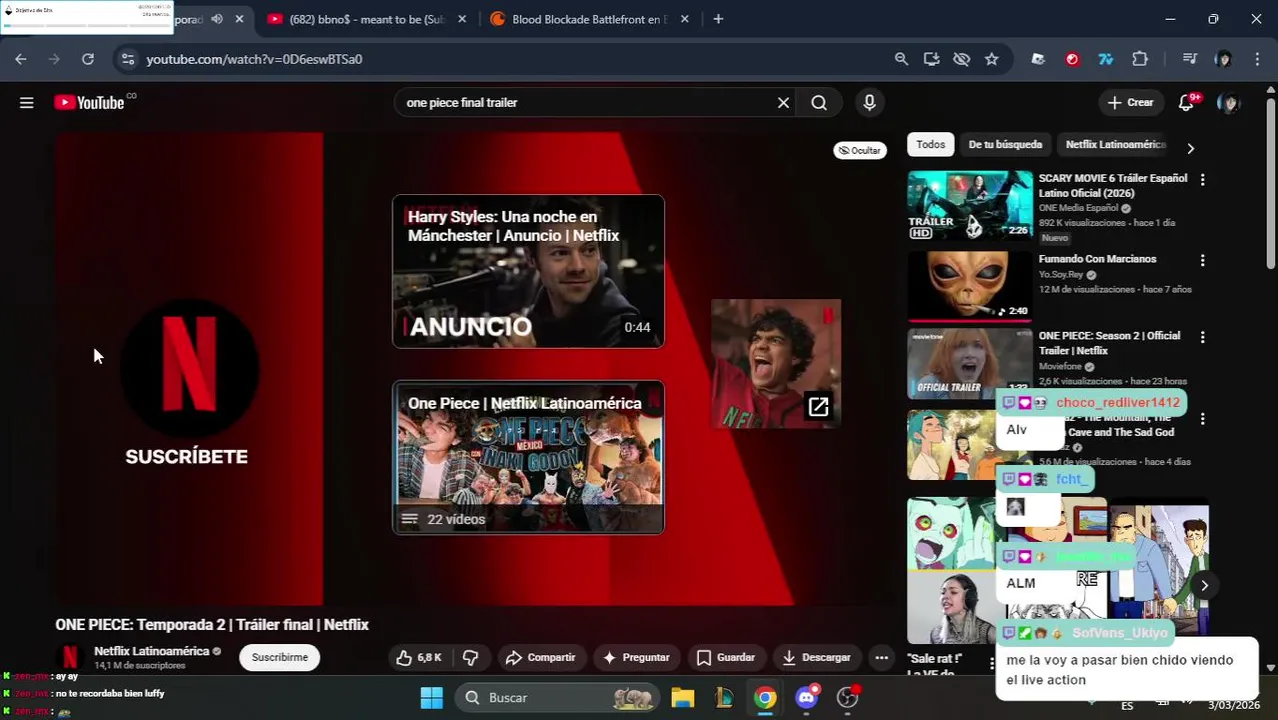Select the Netflix Latinoamérica filter chip

click(1116, 145)
